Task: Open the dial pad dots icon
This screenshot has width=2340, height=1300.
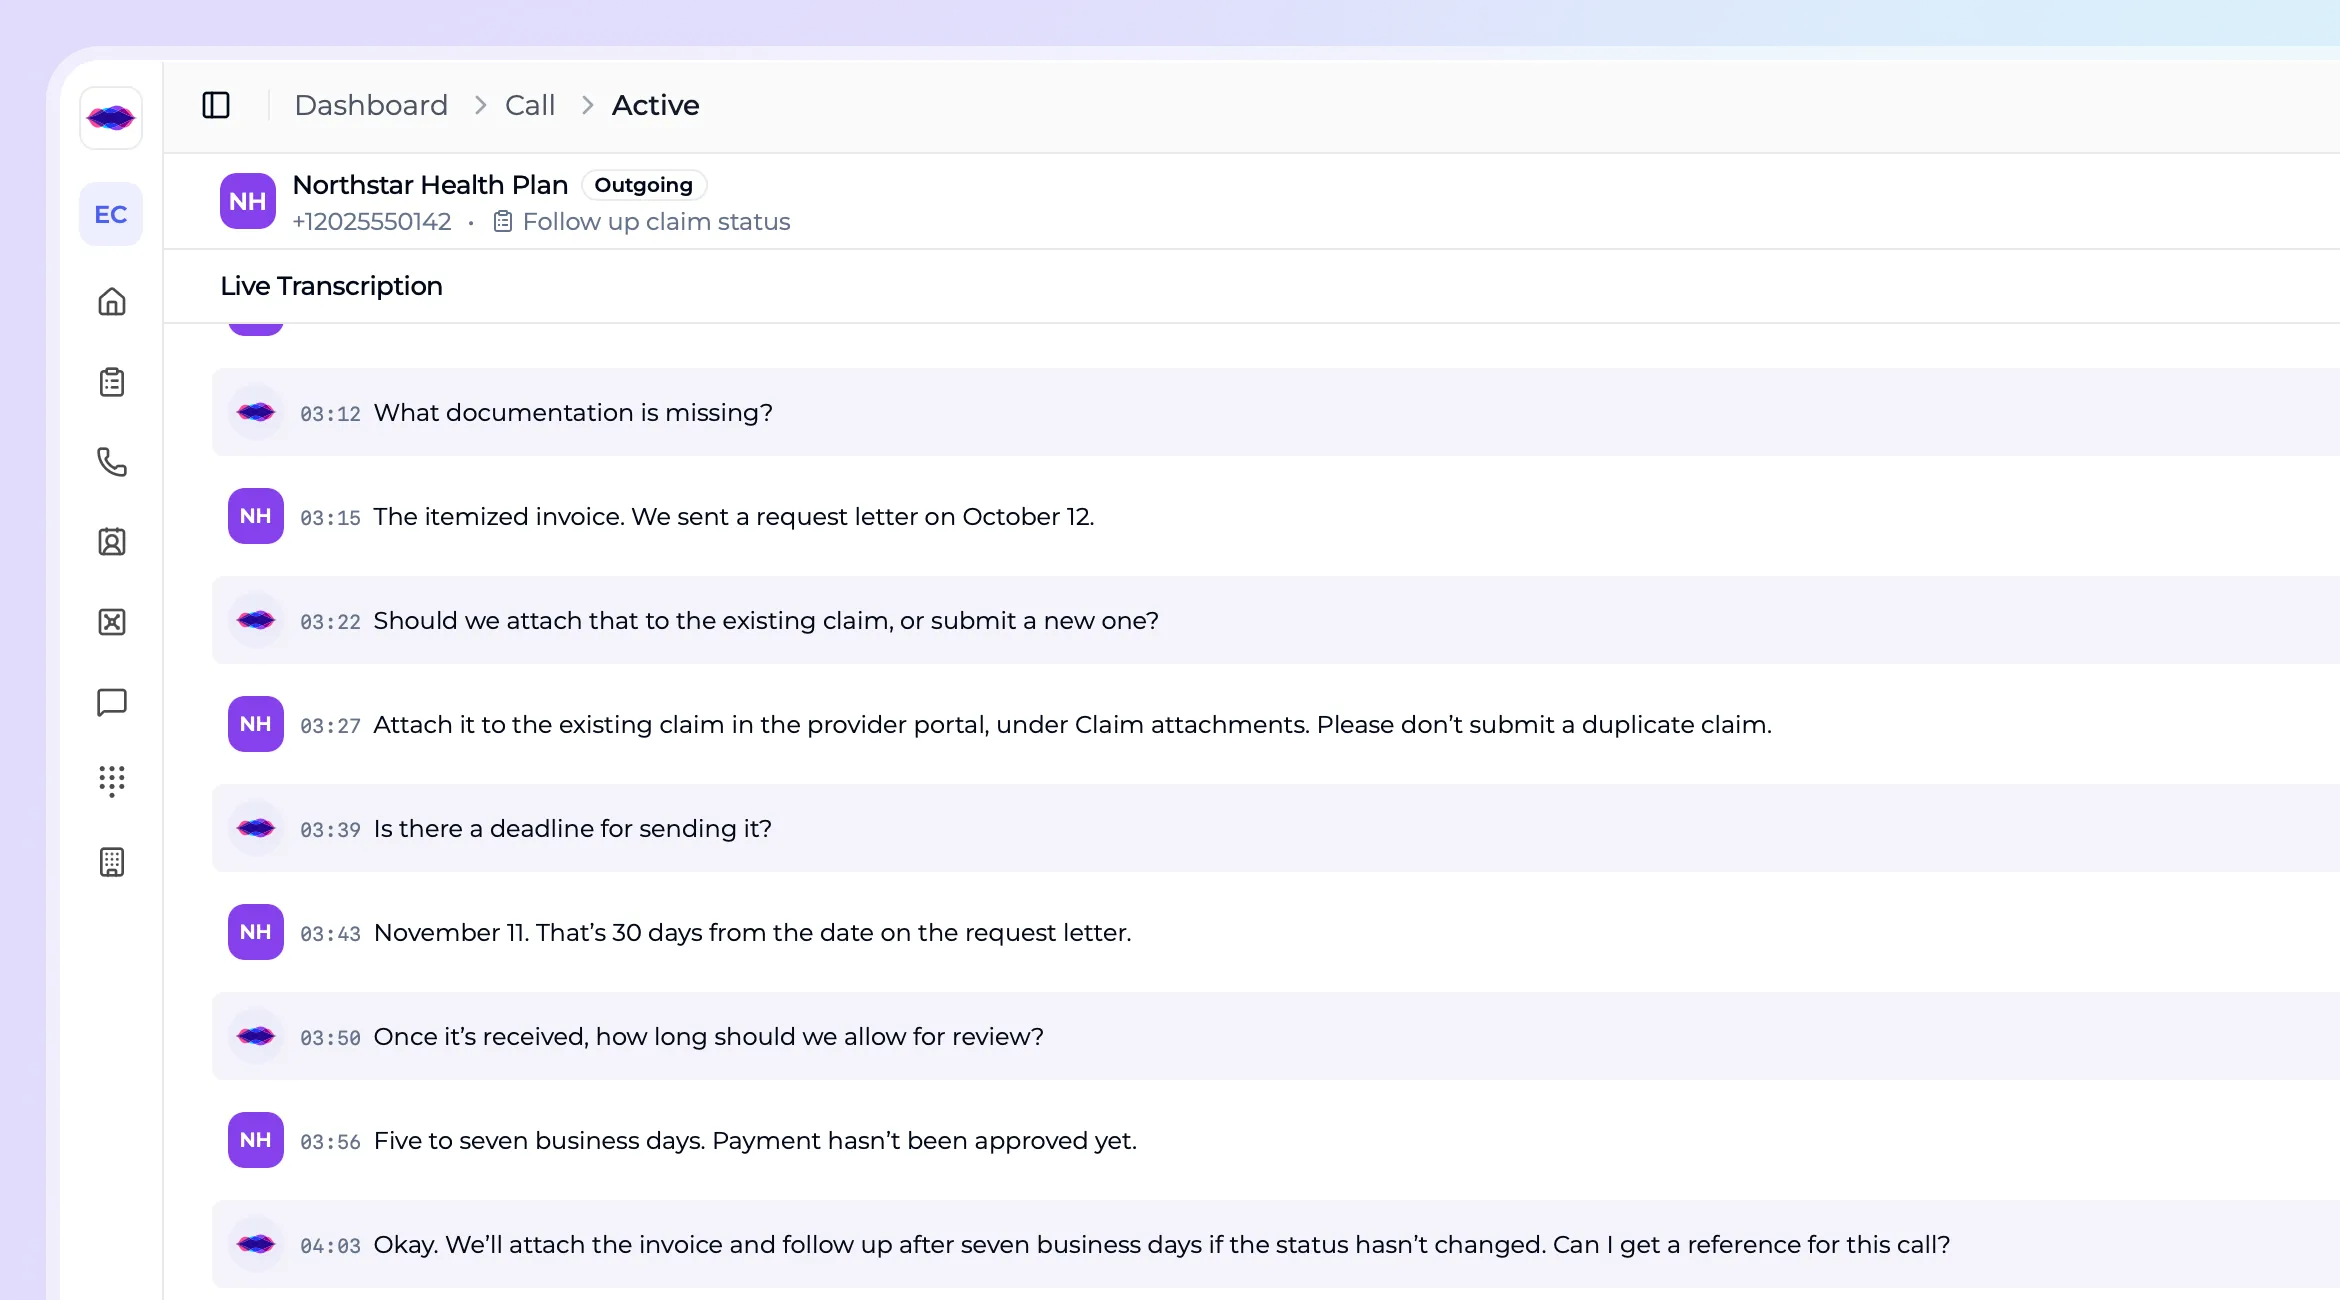Action: pyautogui.click(x=112, y=782)
